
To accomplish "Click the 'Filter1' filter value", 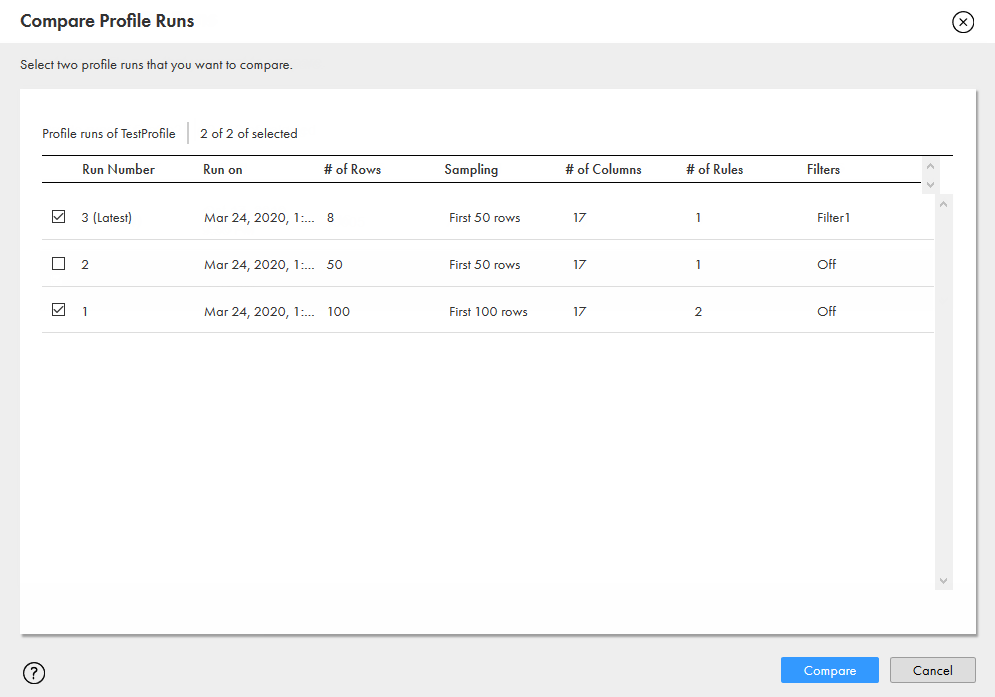I will (x=833, y=218).
